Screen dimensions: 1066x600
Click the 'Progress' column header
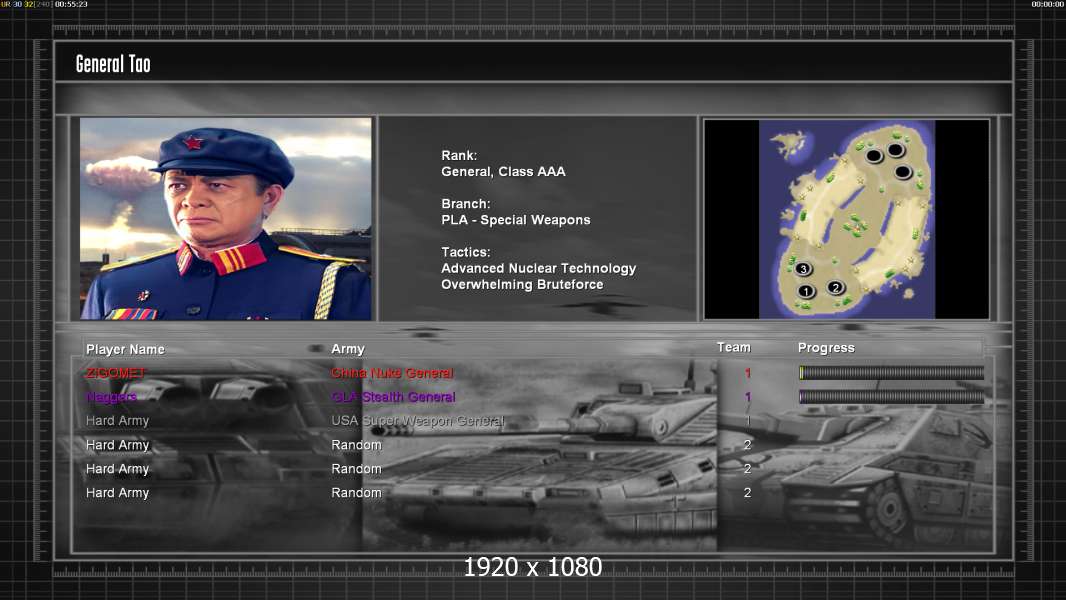point(826,348)
